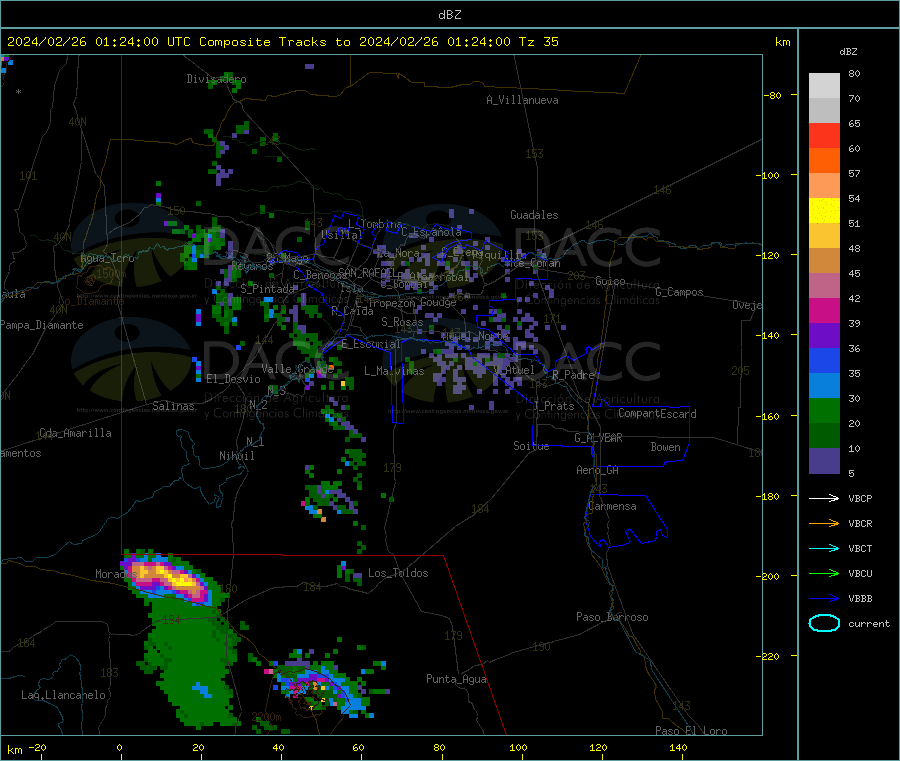Click the G_ALVEAR place label
Viewport: 900px width, 761px height.
click(598, 438)
